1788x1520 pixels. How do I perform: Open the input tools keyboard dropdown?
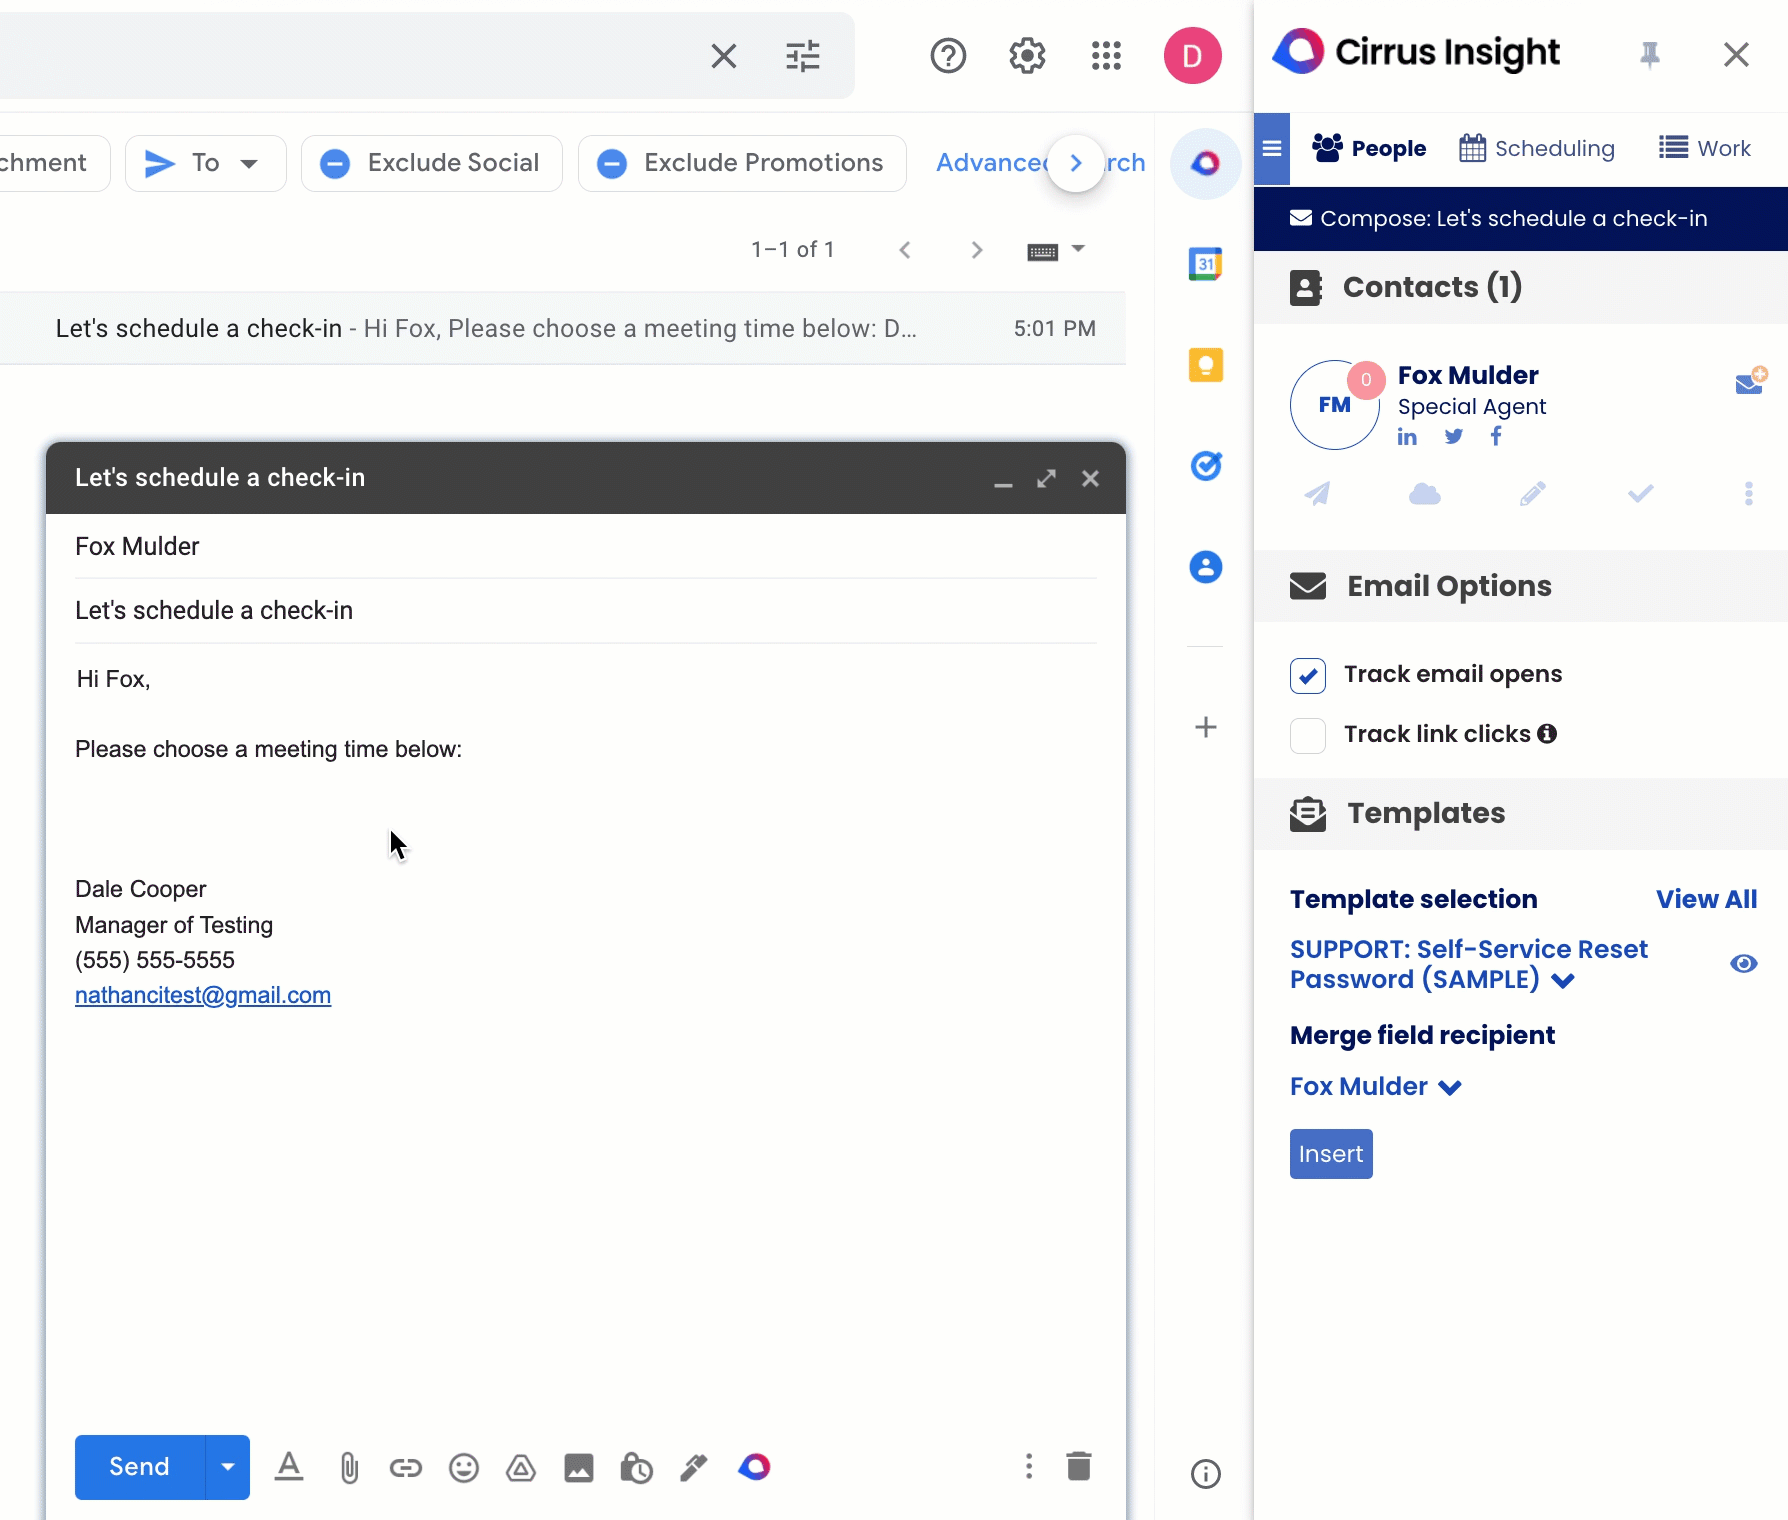point(1056,250)
